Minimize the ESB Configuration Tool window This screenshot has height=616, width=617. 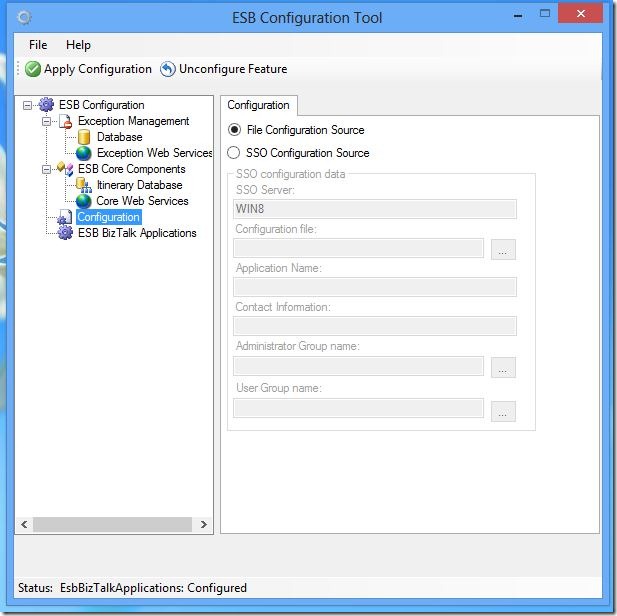pyautogui.click(x=518, y=16)
